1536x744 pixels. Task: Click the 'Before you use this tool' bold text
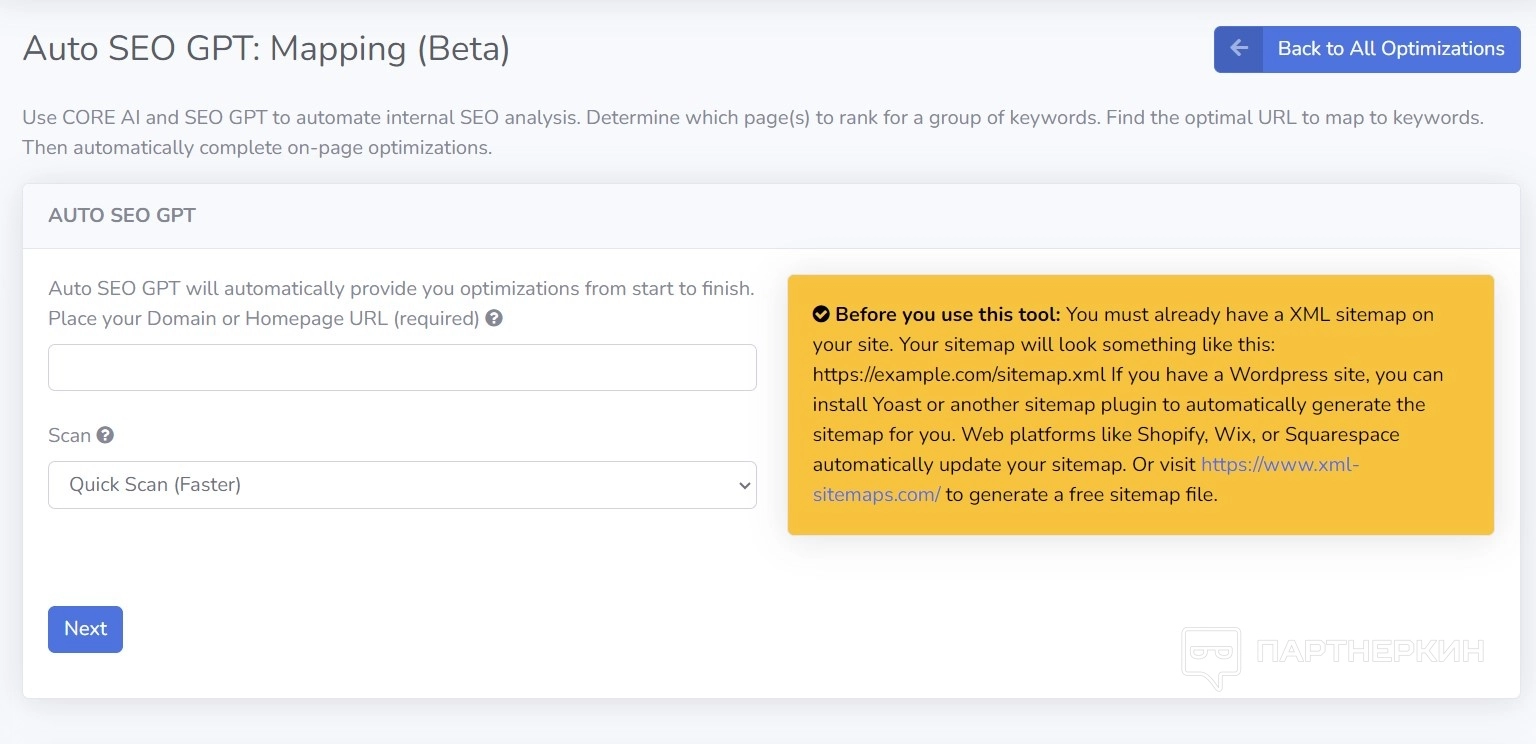947,315
